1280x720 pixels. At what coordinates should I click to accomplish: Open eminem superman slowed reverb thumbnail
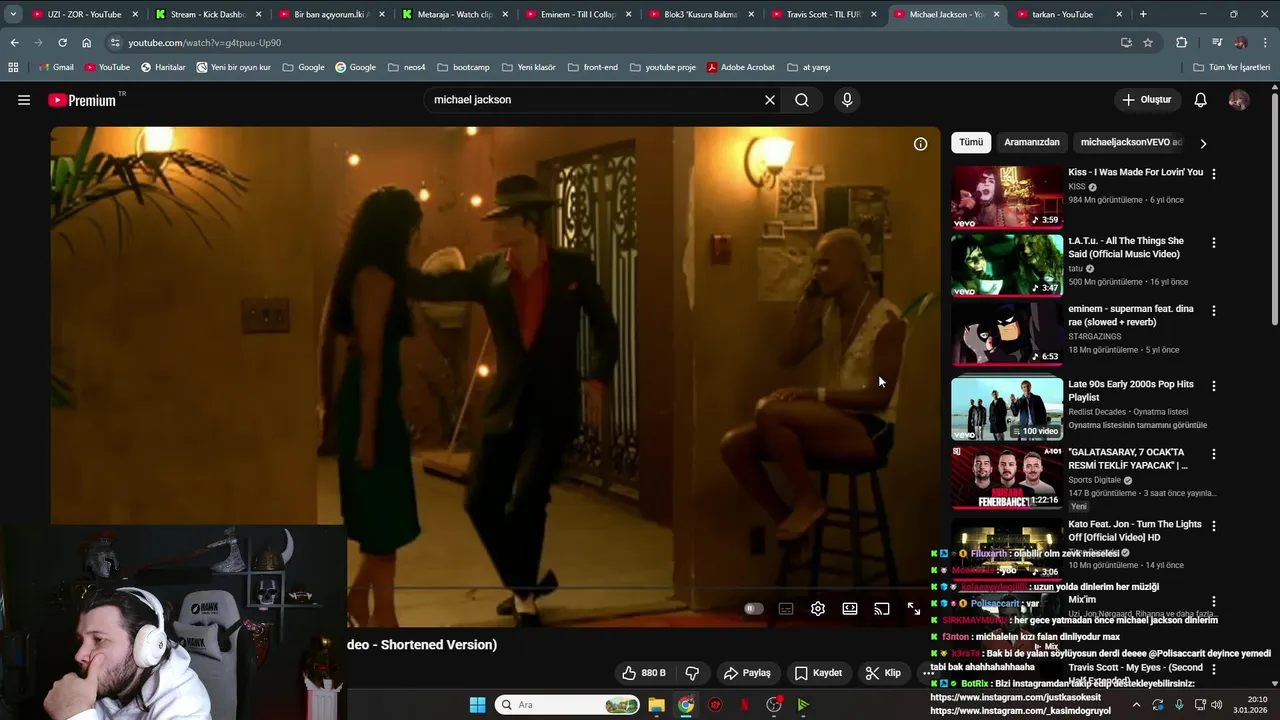1007,333
